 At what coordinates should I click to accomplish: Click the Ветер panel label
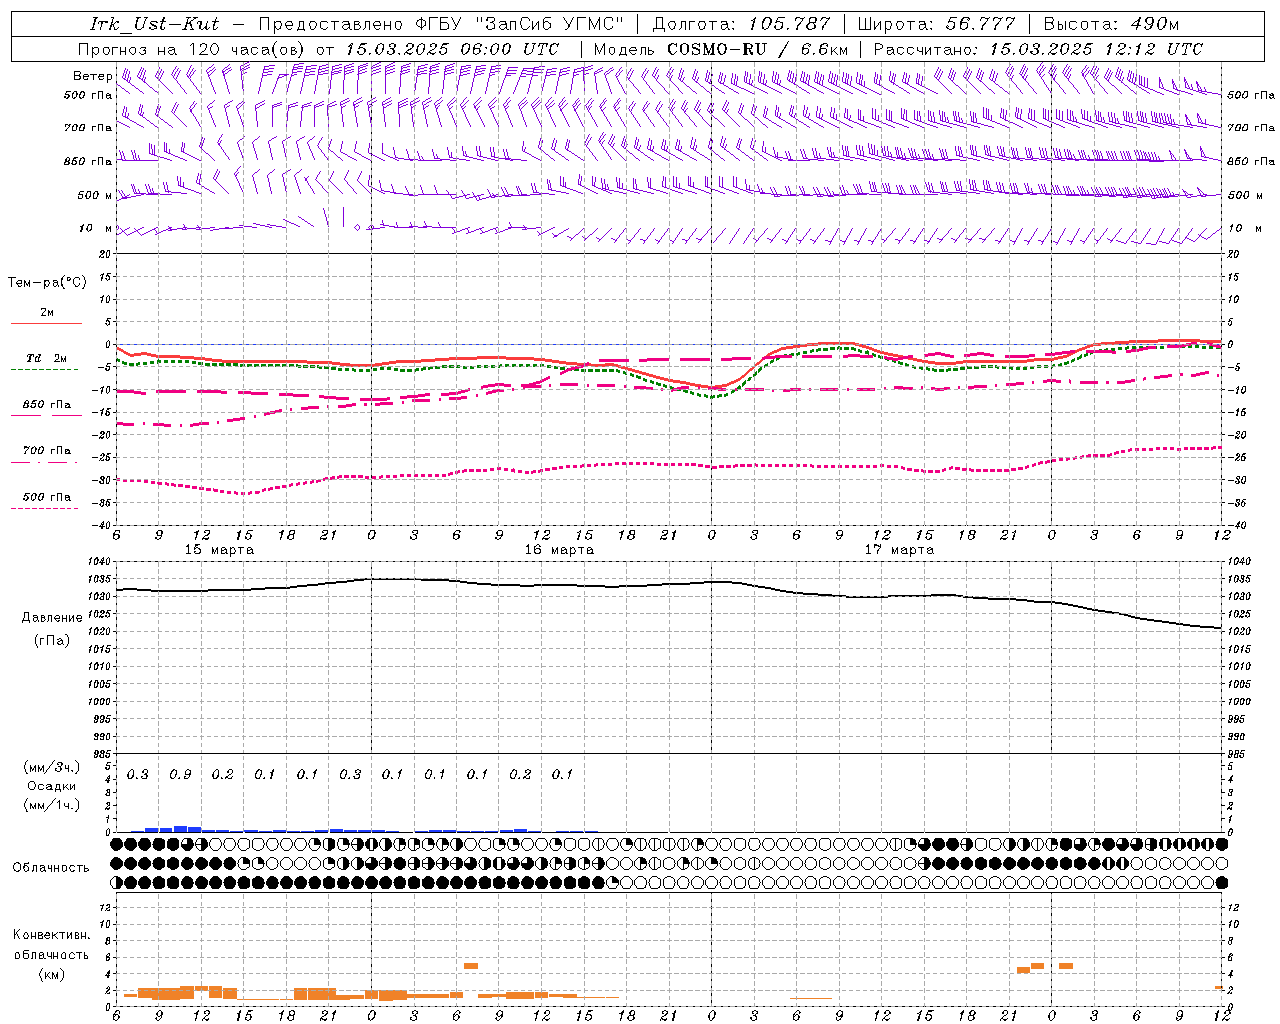92,76
